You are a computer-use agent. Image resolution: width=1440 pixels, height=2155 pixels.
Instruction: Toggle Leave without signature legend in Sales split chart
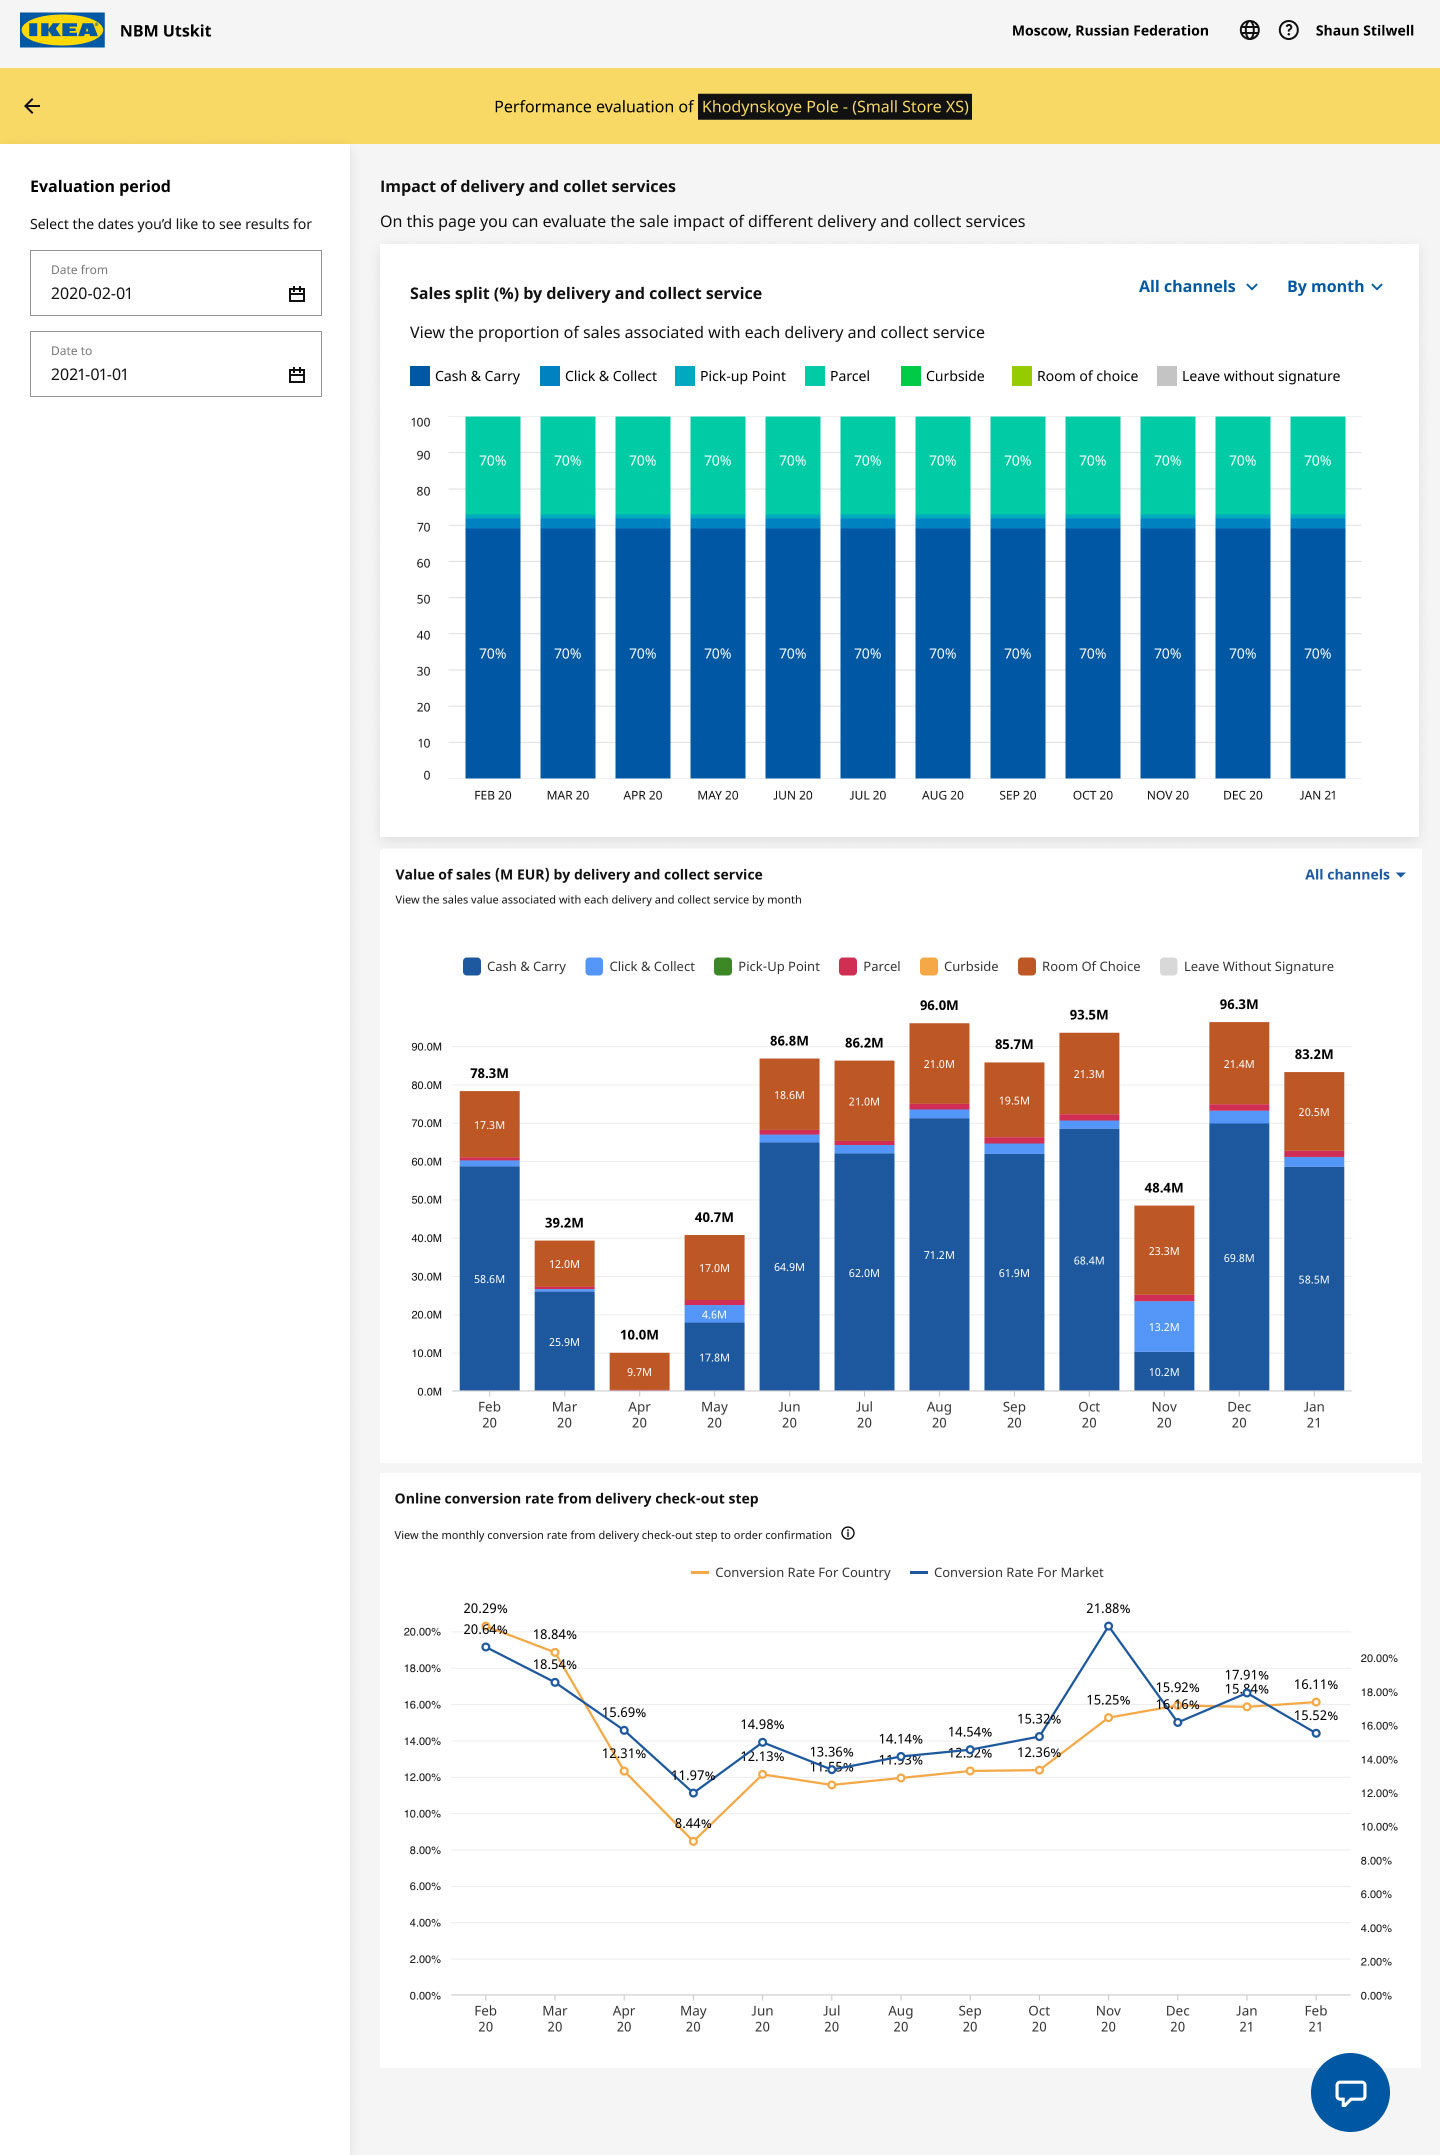pyautogui.click(x=1248, y=376)
